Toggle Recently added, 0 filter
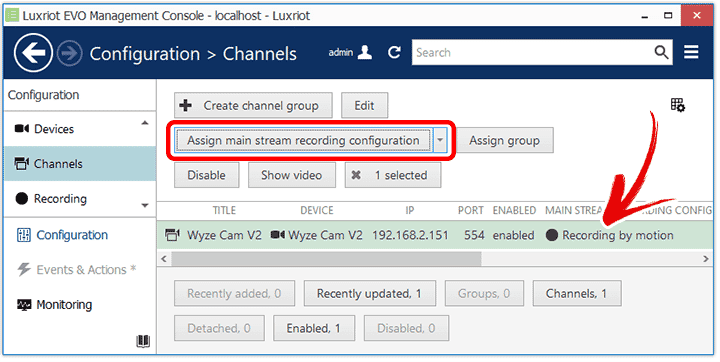Image resolution: width=720 pixels, height=362 pixels. pos(234,294)
